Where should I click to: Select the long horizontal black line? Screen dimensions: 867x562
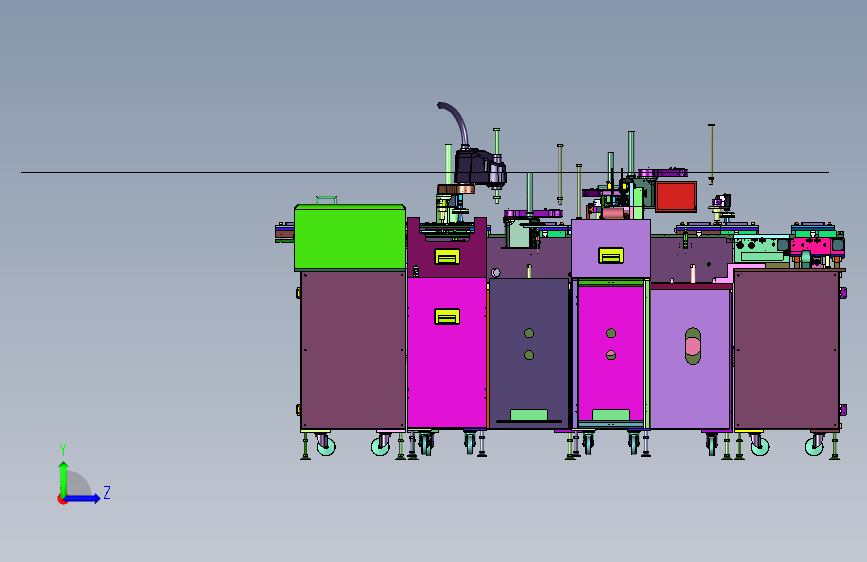click(x=425, y=173)
